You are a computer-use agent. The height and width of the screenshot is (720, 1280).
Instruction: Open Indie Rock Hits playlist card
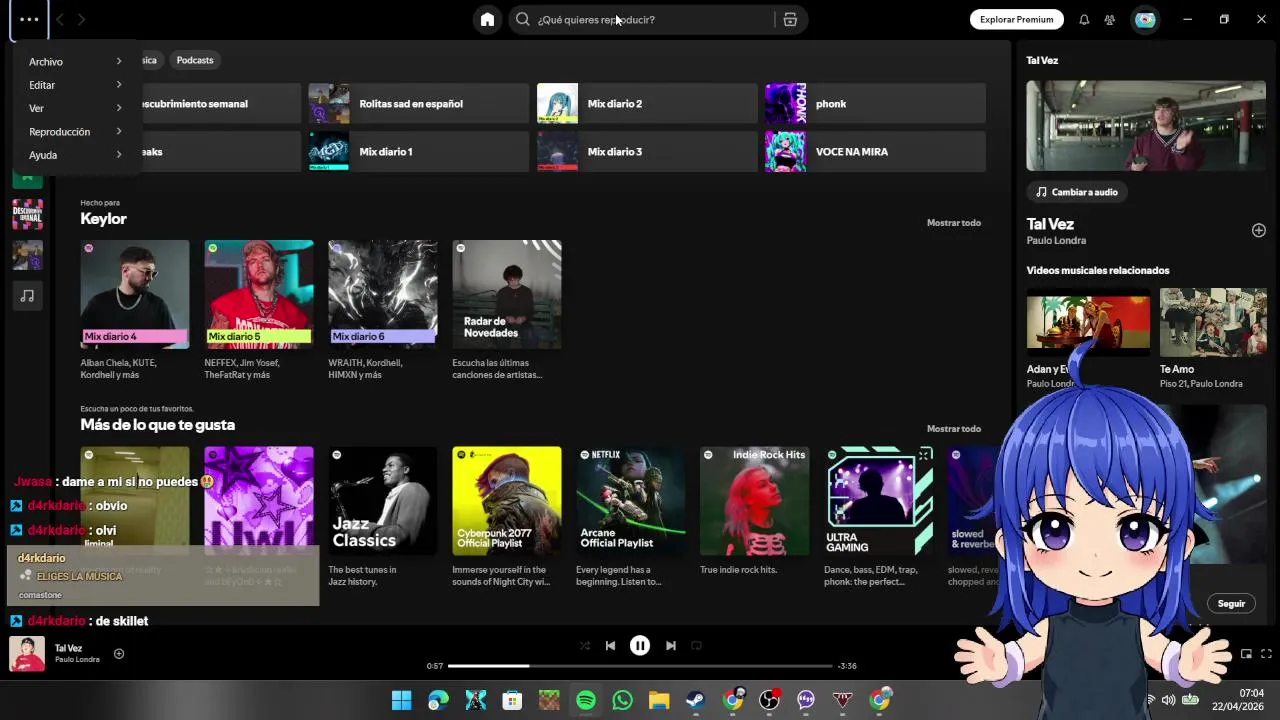coord(755,517)
